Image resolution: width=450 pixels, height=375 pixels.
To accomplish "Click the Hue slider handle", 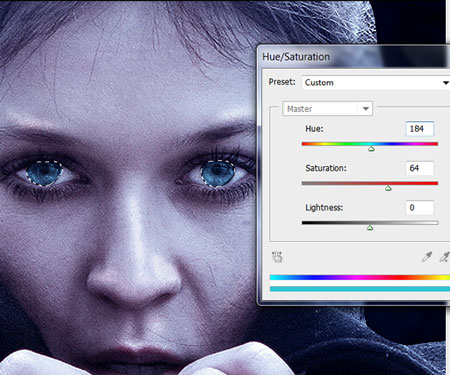I will pyautogui.click(x=371, y=149).
